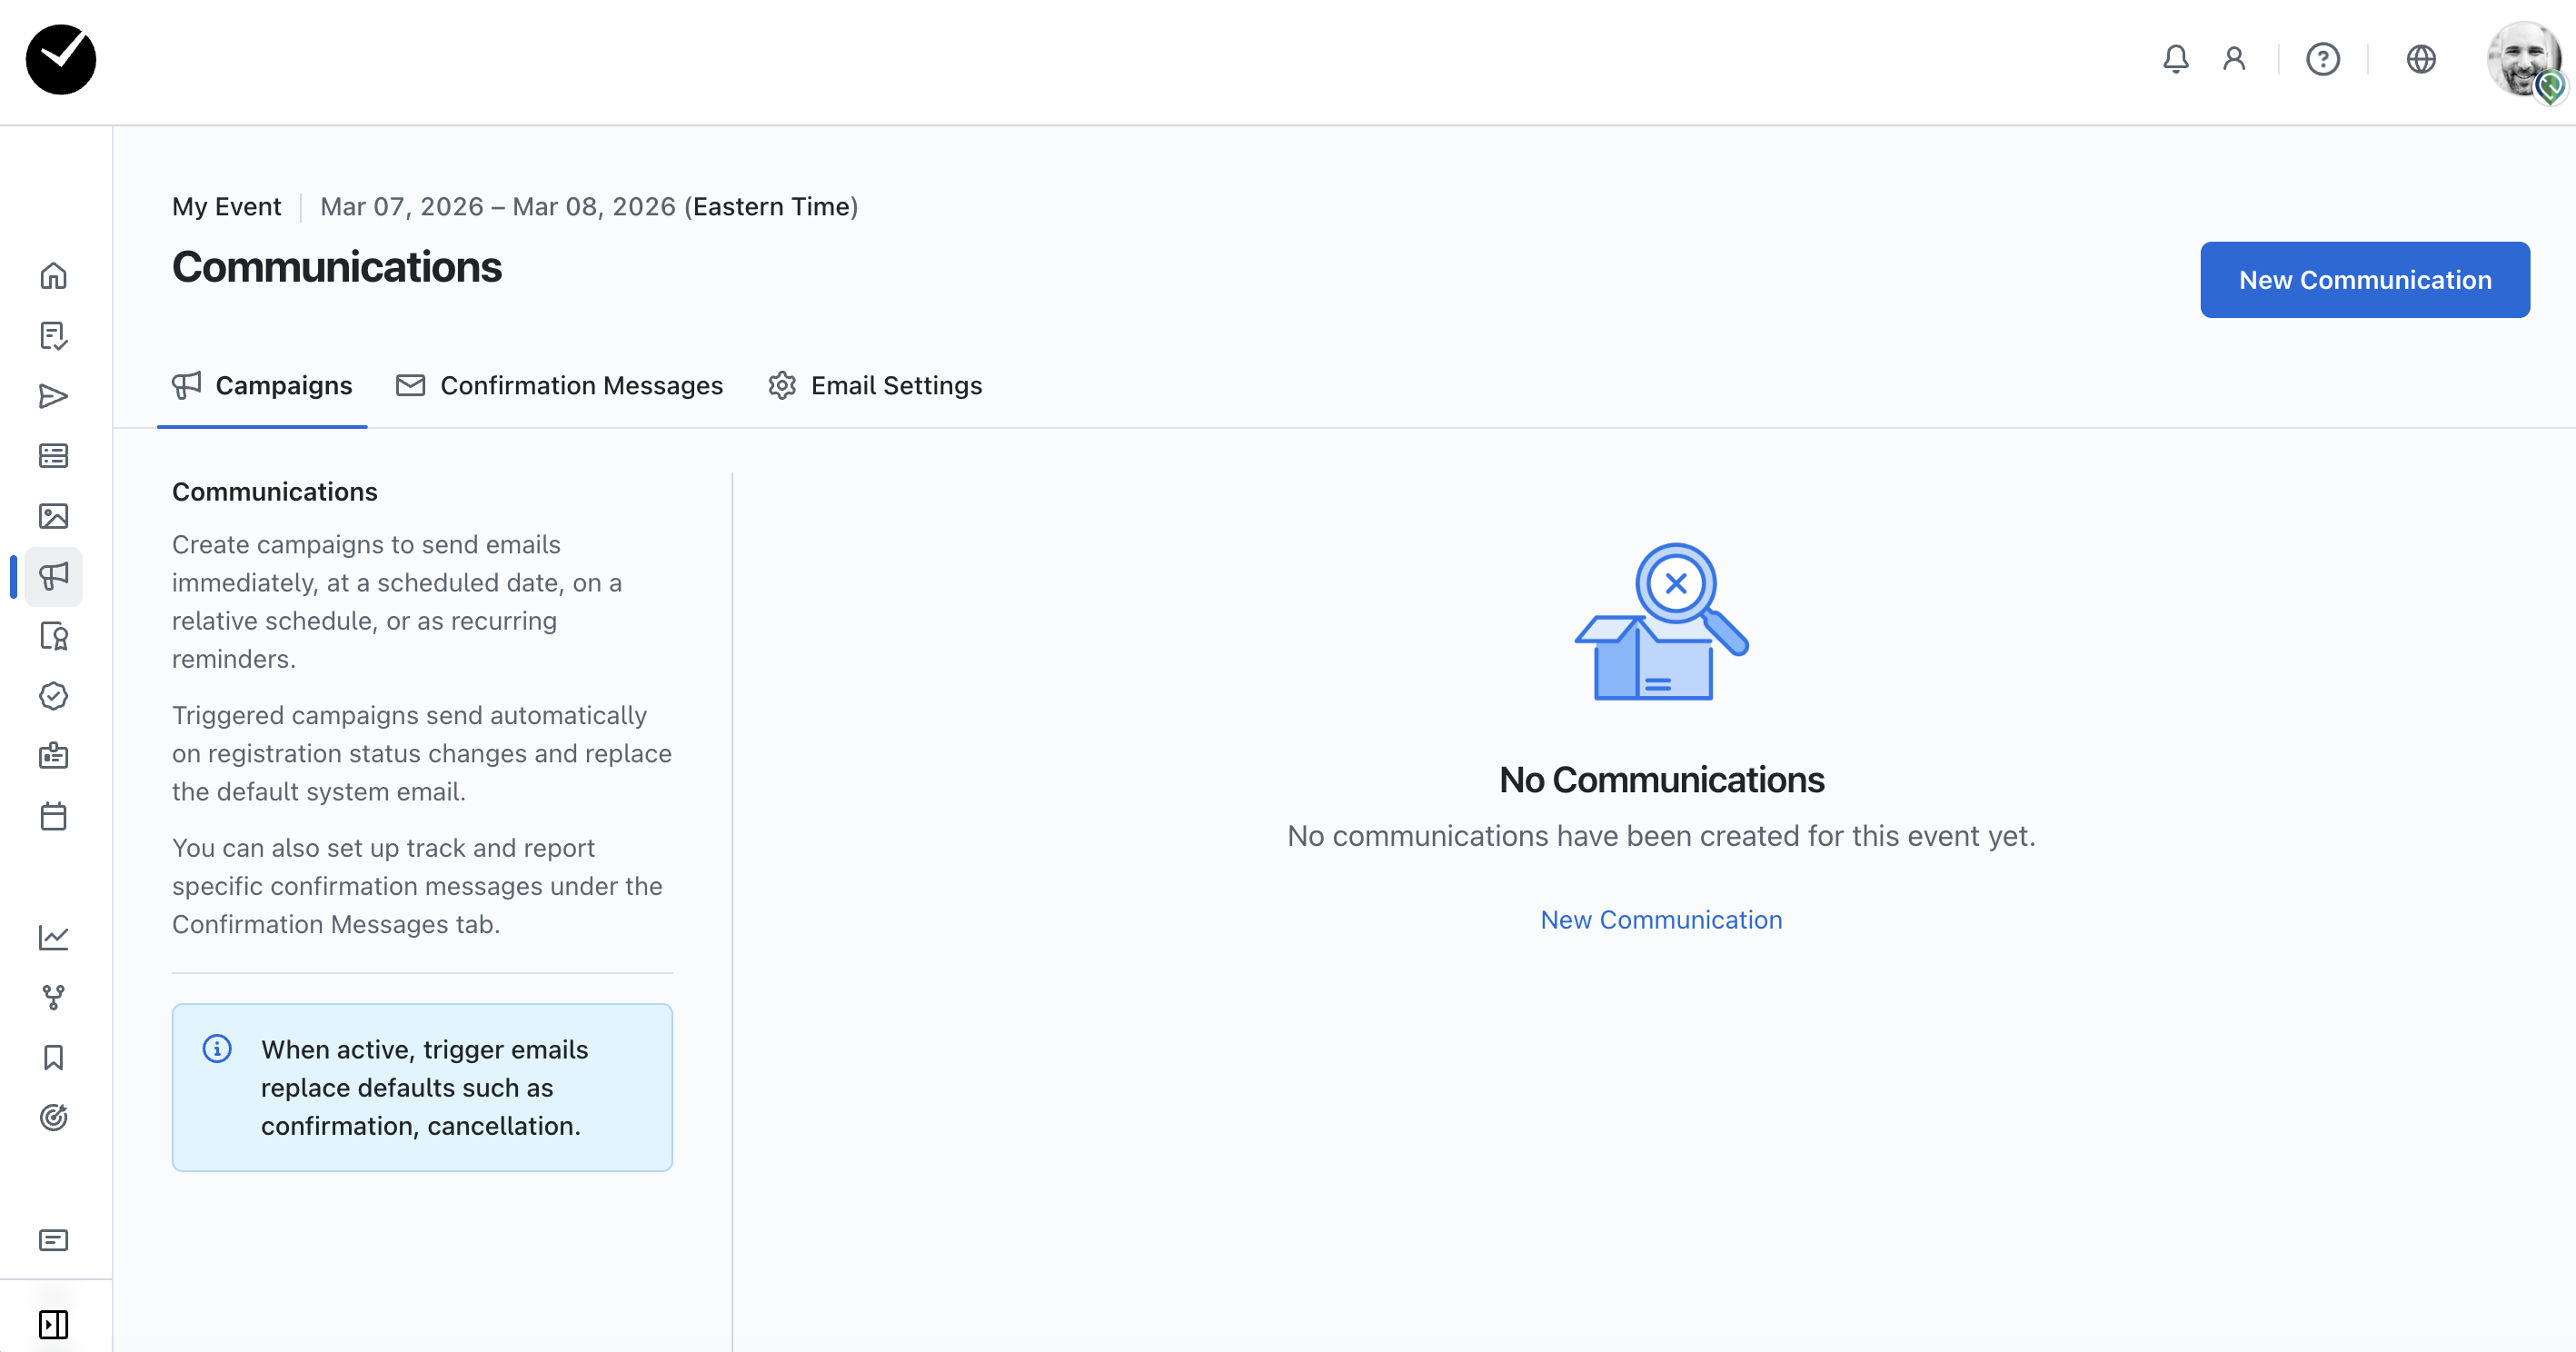Click the New Communication text link
The width and height of the screenshot is (2576, 1352).
pos(1661,920)
